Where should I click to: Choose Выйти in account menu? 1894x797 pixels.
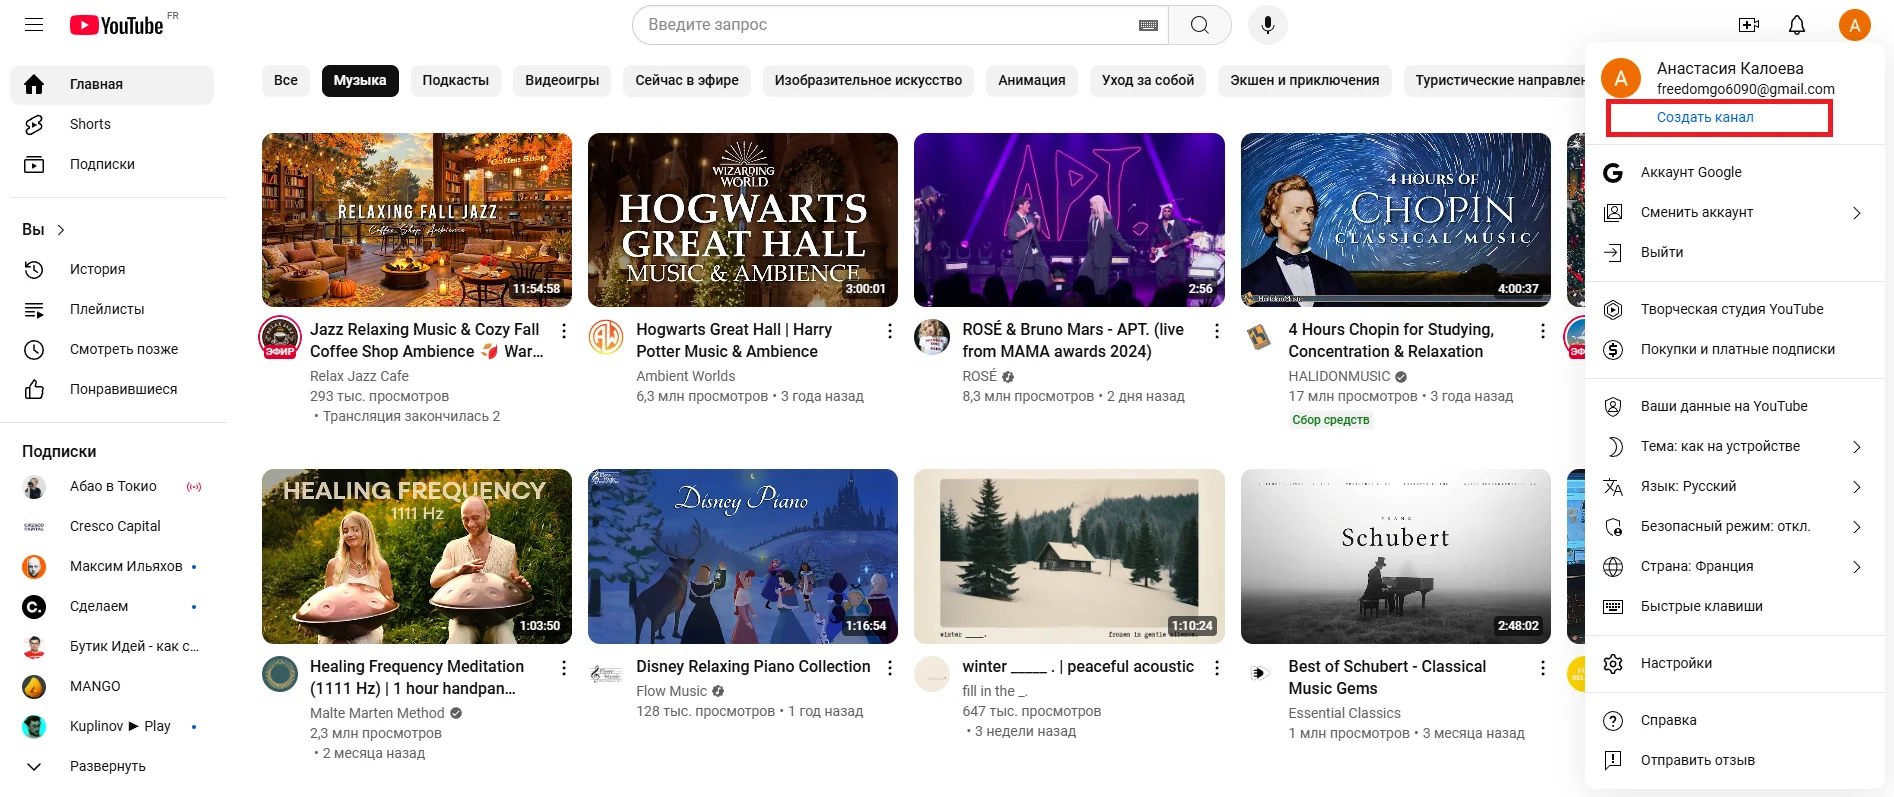point(1661,252)
